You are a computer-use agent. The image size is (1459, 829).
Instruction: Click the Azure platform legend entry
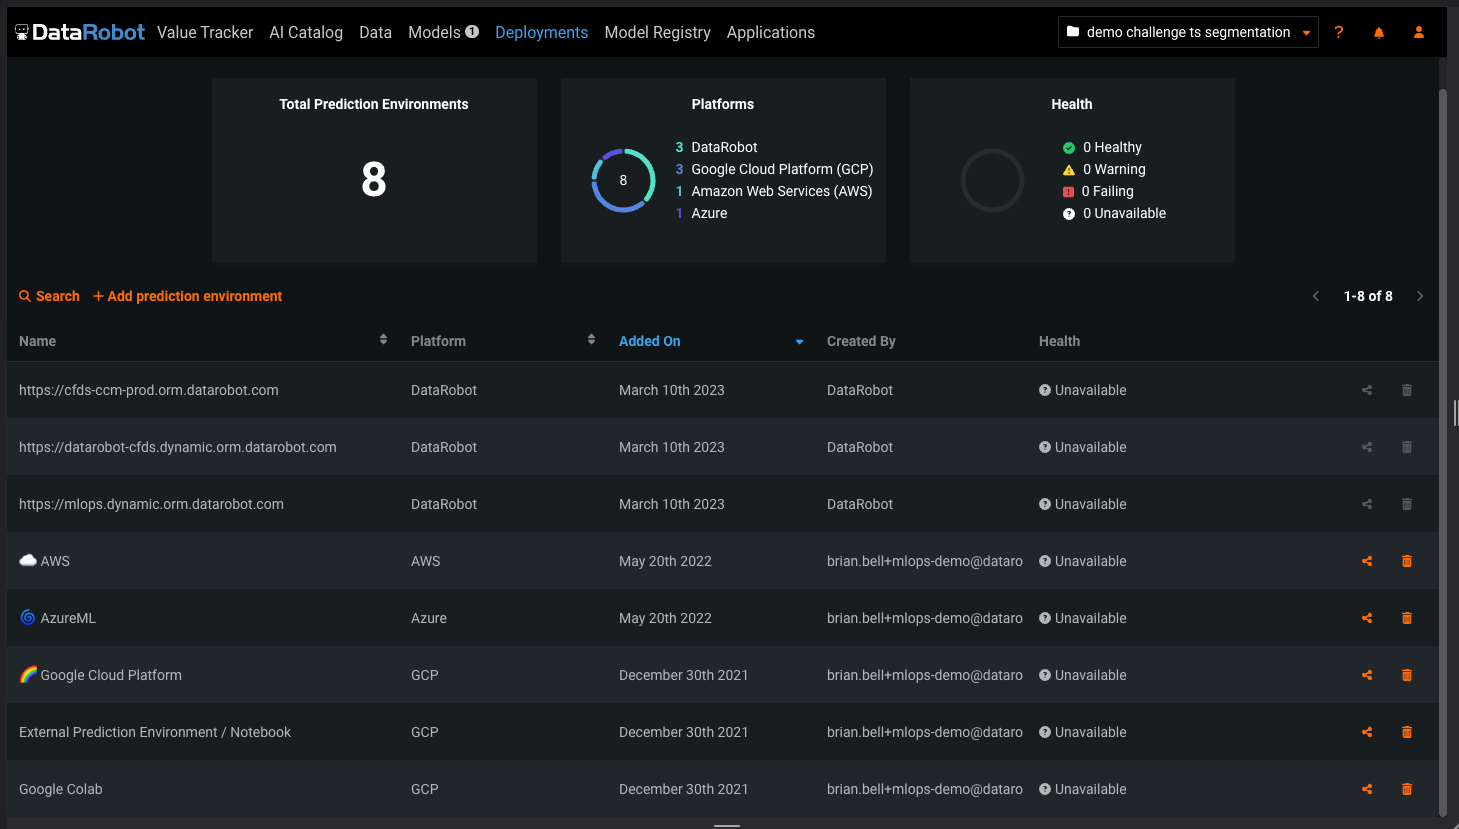point(701,213)
